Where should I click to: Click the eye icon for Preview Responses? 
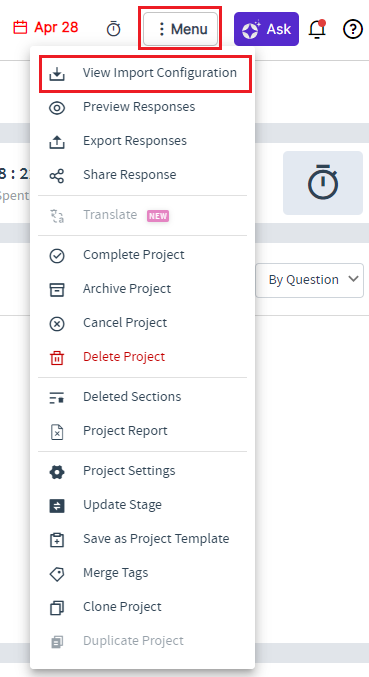pos(57,108)
